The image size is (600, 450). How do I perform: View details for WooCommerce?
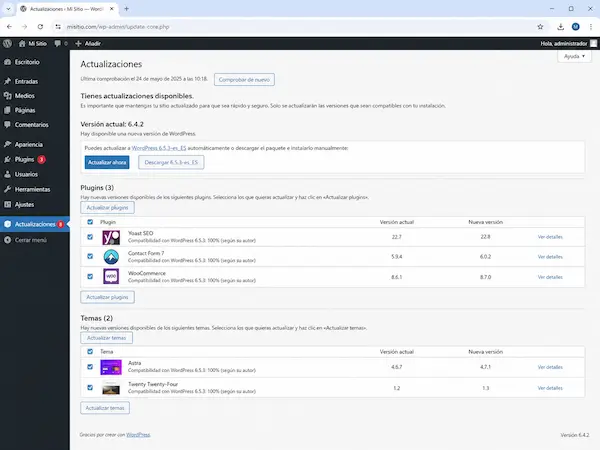click(x=550, y=277)
